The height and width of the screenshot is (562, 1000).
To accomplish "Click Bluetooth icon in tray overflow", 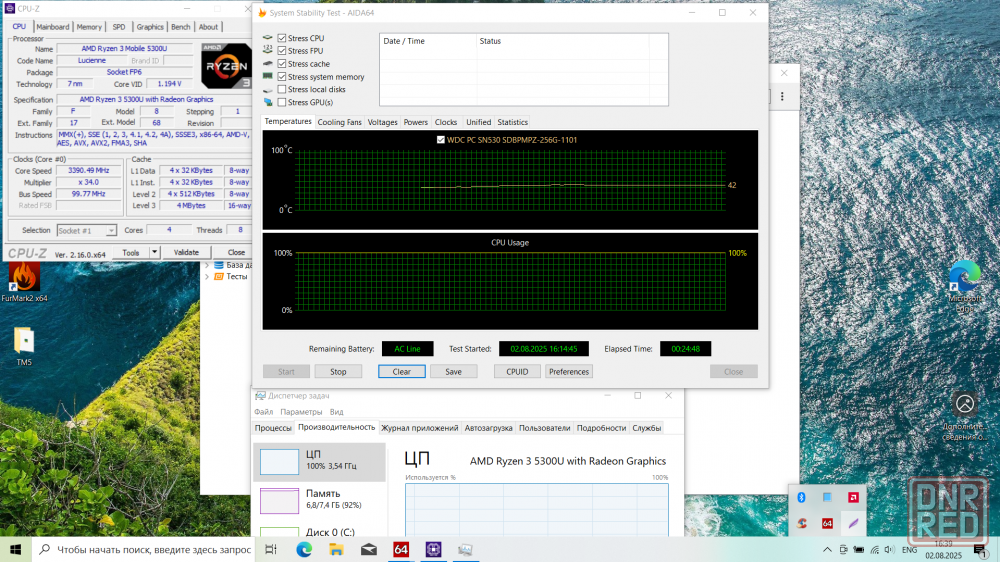I will point(802,497).
